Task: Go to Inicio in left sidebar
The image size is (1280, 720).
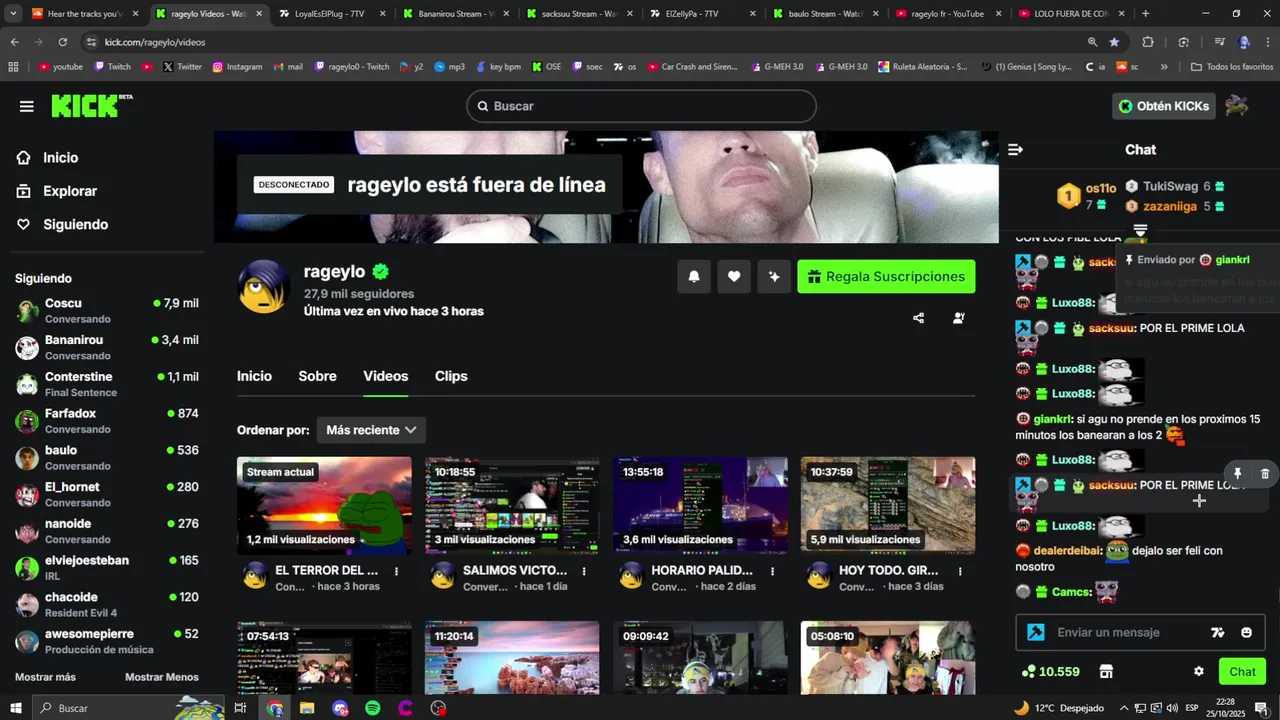Action: (60, 158)
